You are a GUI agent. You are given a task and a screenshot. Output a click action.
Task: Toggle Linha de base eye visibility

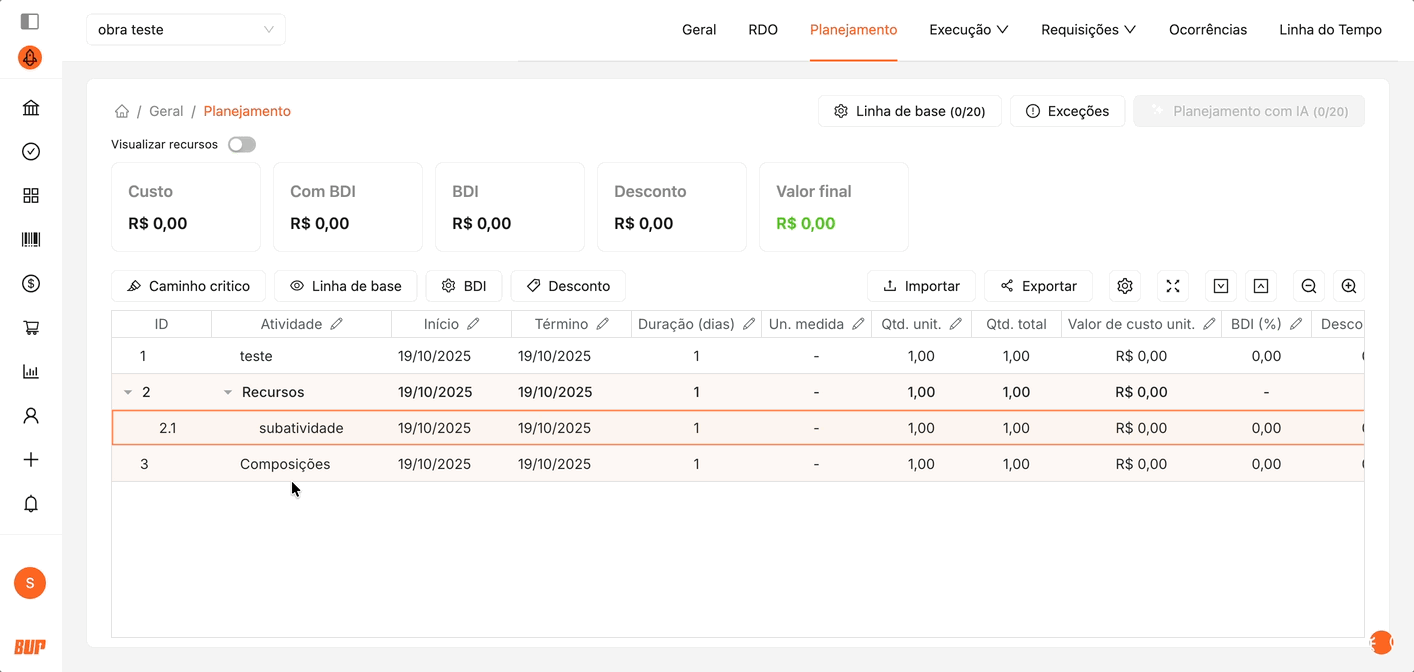coord(345,286)
